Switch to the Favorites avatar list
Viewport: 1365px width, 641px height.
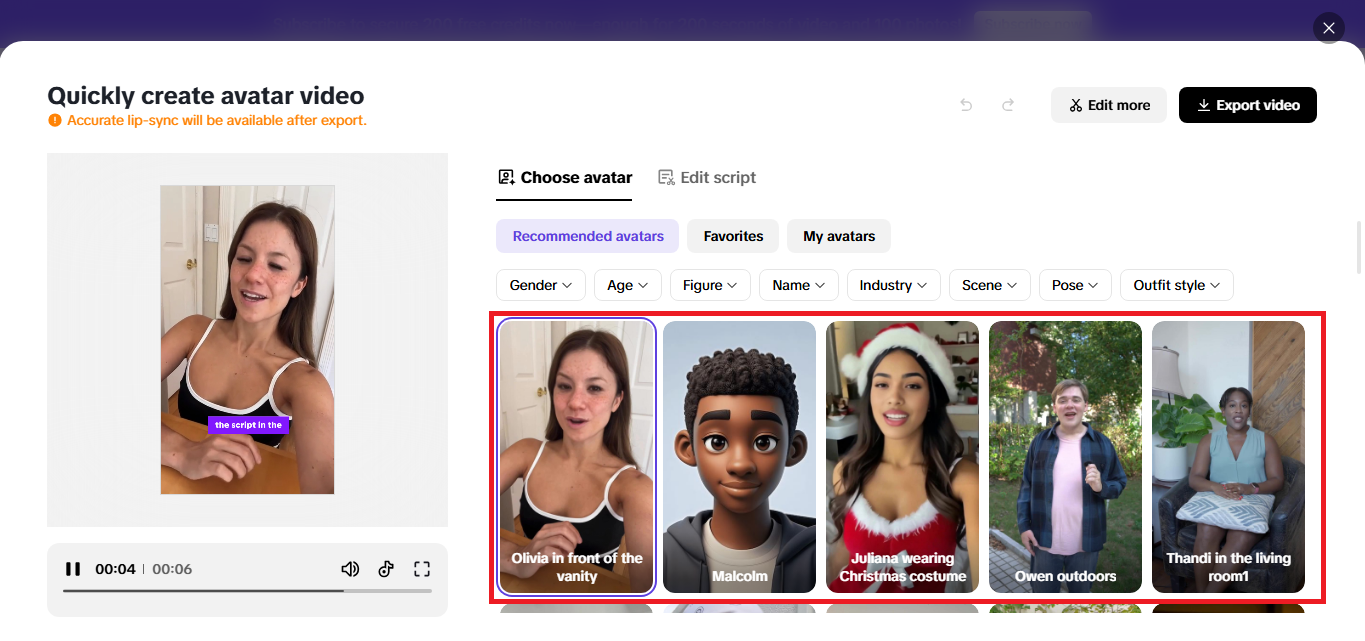pos(732,236)
